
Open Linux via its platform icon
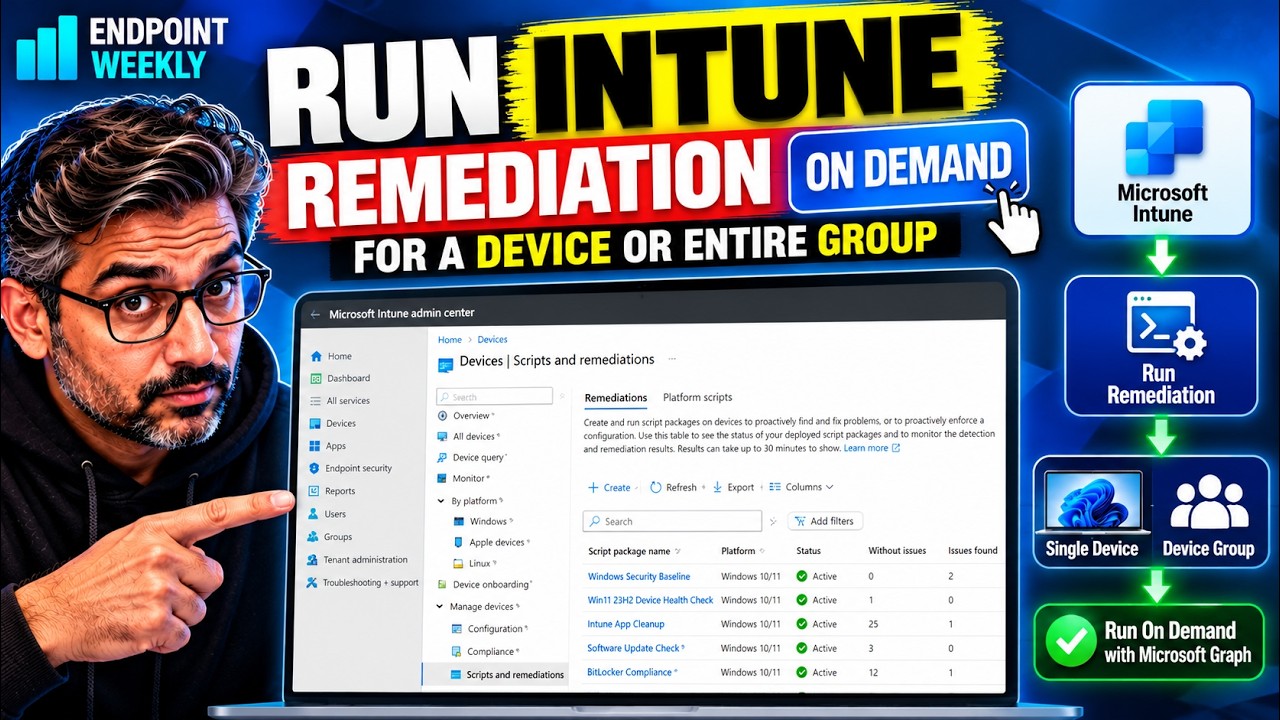(459, 564)
